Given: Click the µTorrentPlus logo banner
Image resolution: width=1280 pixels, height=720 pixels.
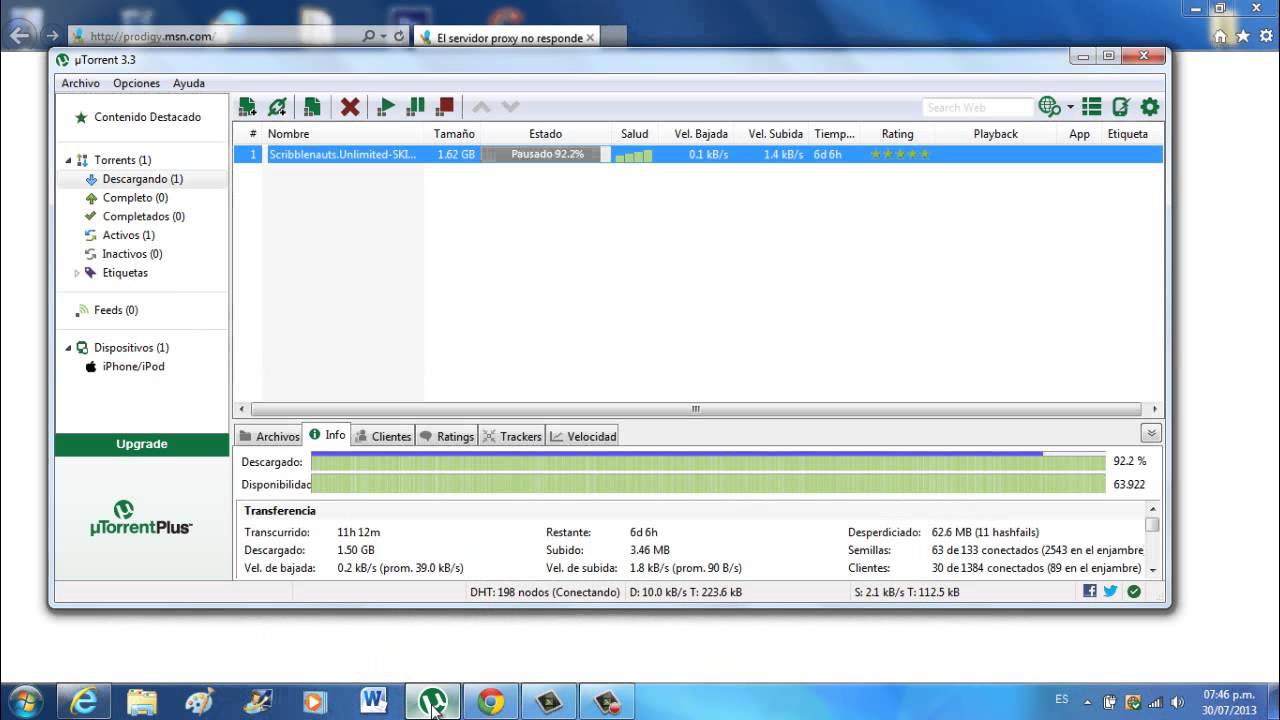Looking at the screenshot, I should coord(141,518).
